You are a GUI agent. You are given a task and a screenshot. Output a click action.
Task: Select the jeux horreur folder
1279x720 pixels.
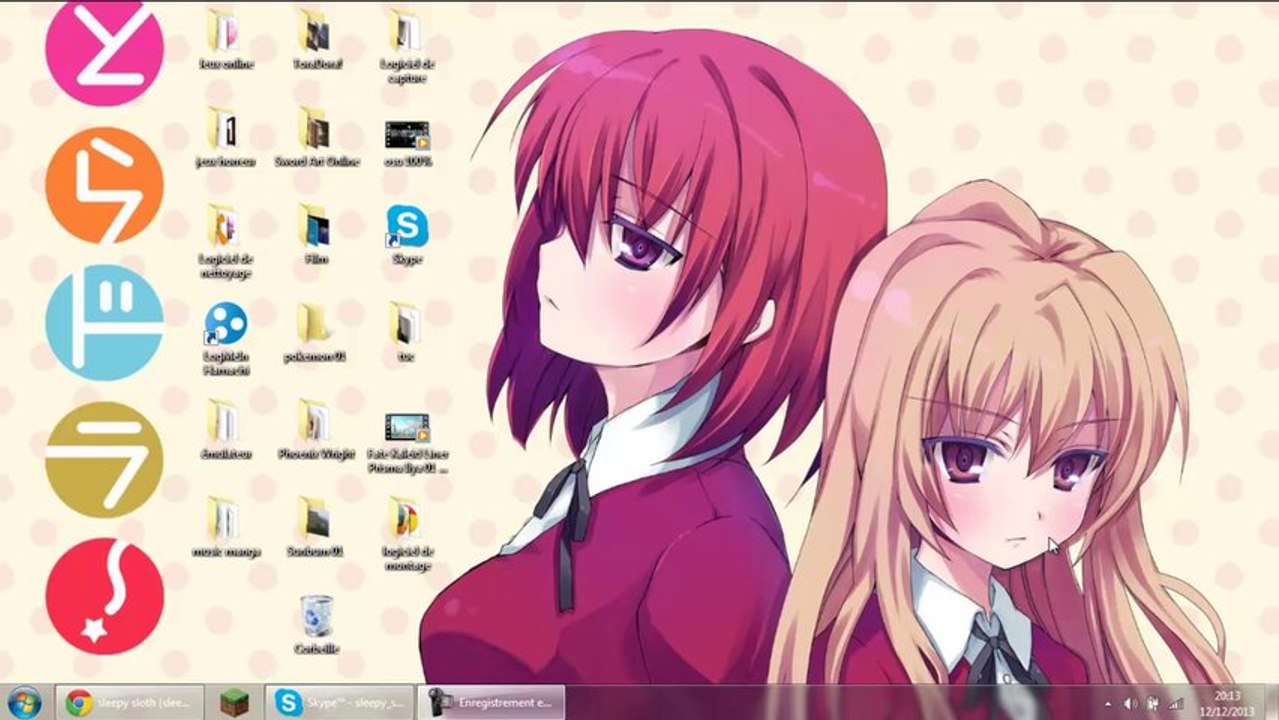(225, 137)
